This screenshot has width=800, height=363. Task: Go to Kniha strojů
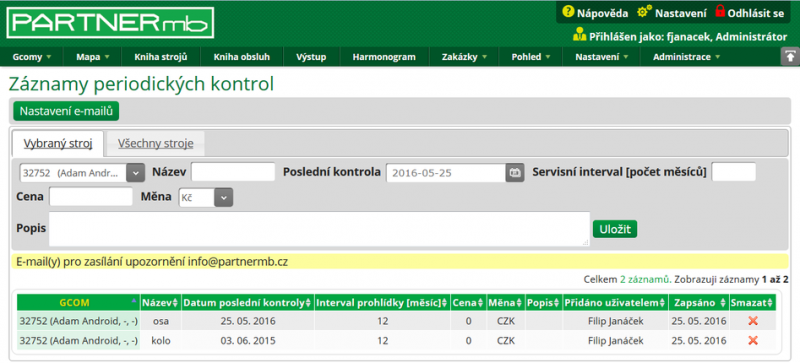pos(161,57)
